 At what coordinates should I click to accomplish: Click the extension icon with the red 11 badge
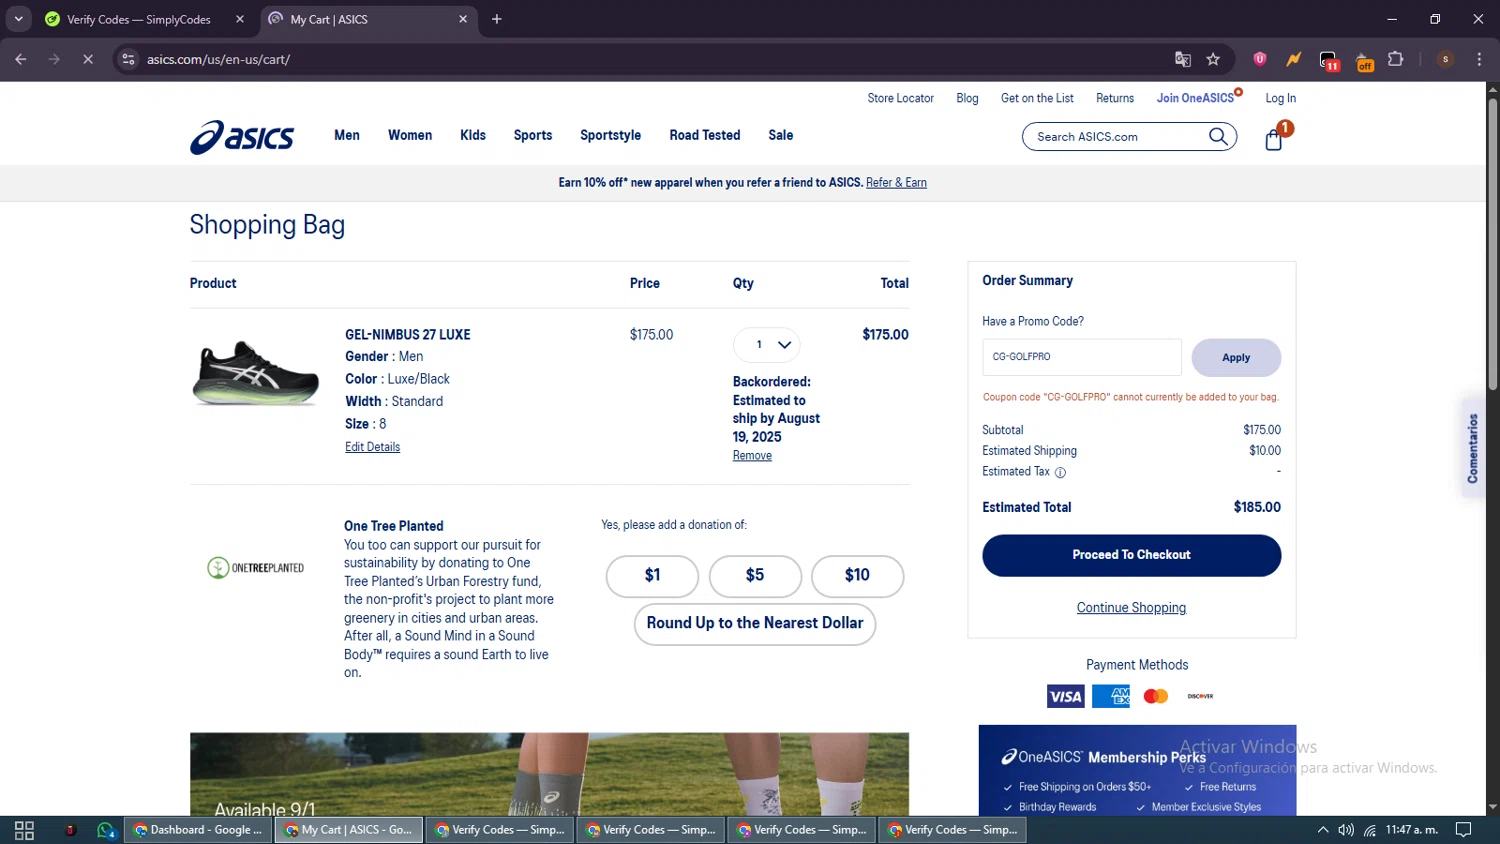coord(1328,61)
